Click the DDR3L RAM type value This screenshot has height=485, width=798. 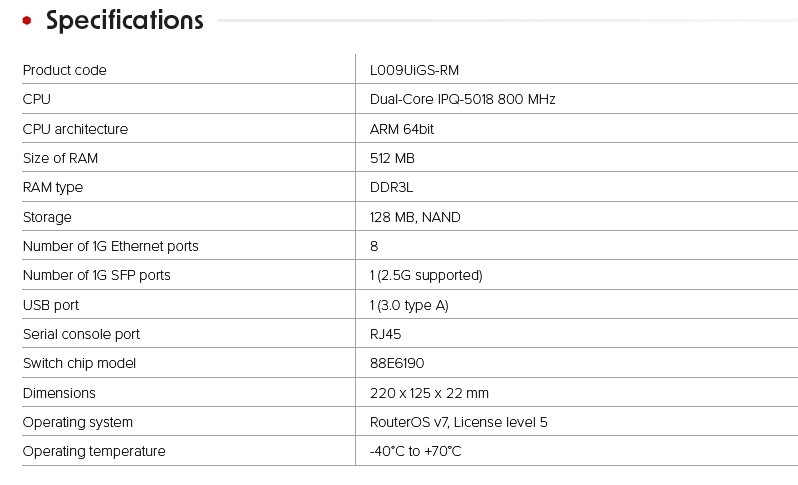392,187
